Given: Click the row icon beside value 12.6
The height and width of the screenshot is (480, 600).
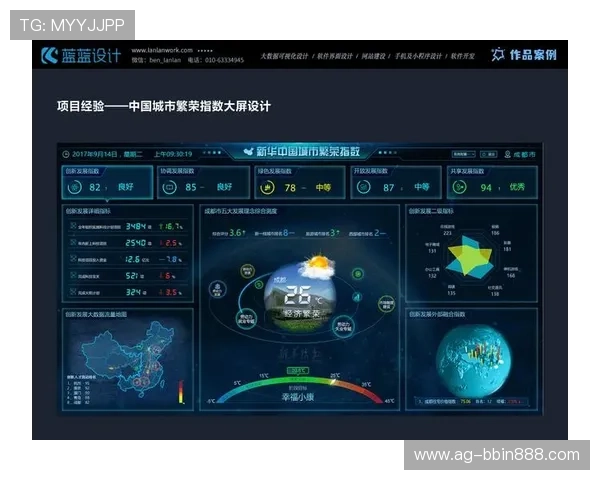Looking at the screenshot, I should 73,259.
